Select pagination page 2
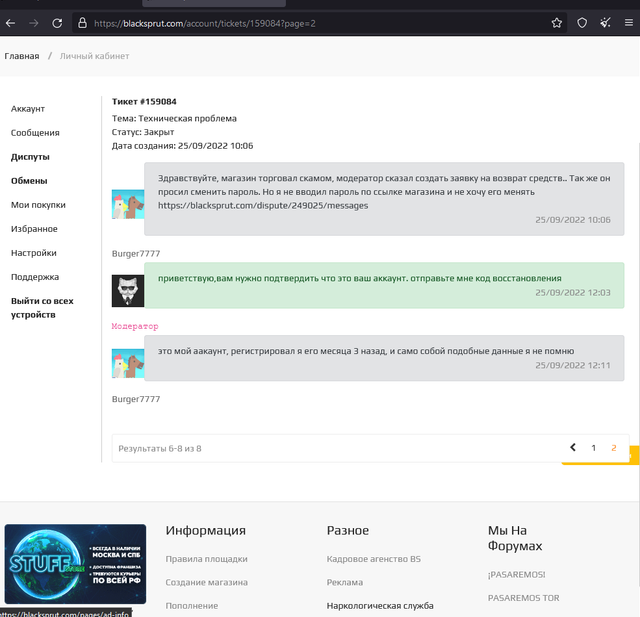 [x=613, y=448]
